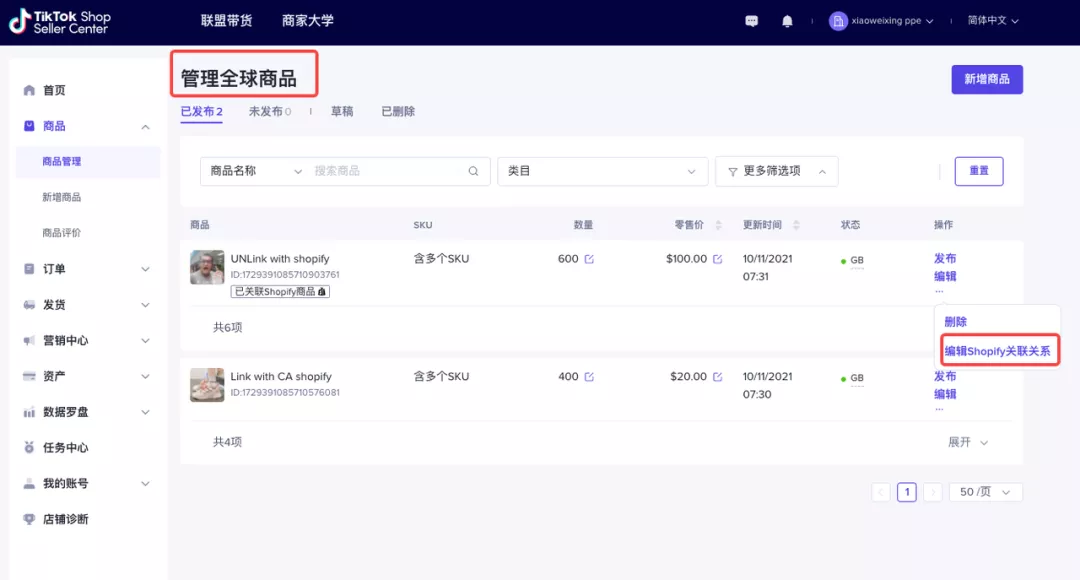
Task: Select 编辑Shopify关联关系 in the context menu
Action: (997, 350)
